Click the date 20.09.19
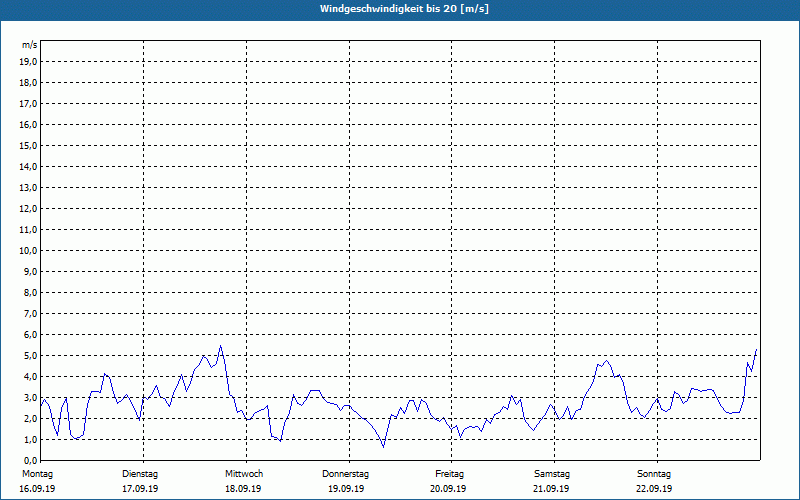Image resolution: width=800 pixels, height=500 pixels. (448, 489)
